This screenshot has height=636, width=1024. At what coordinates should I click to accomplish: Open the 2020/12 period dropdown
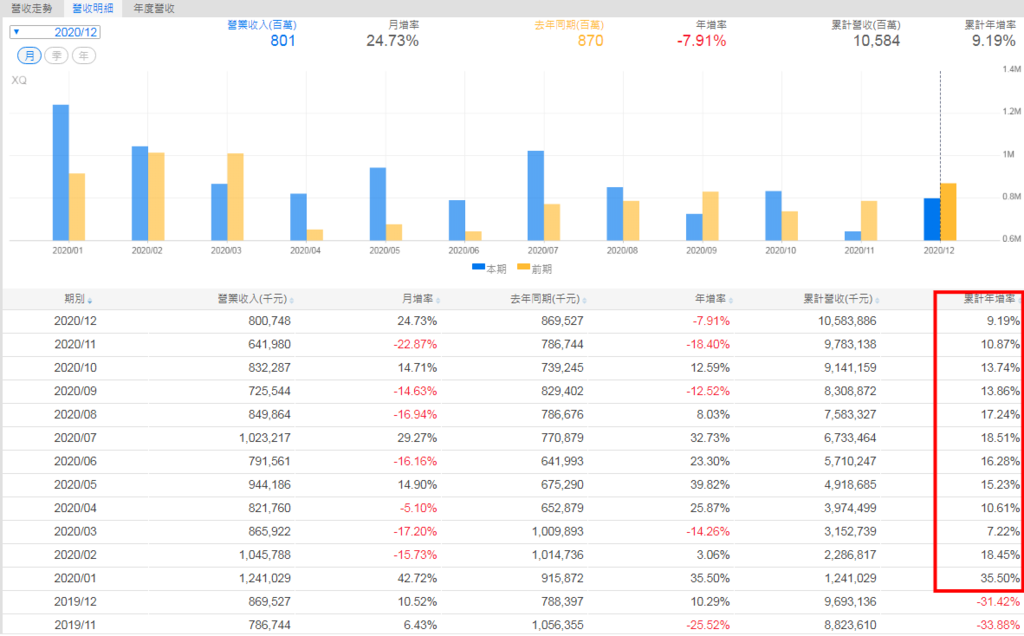[55, 32]
